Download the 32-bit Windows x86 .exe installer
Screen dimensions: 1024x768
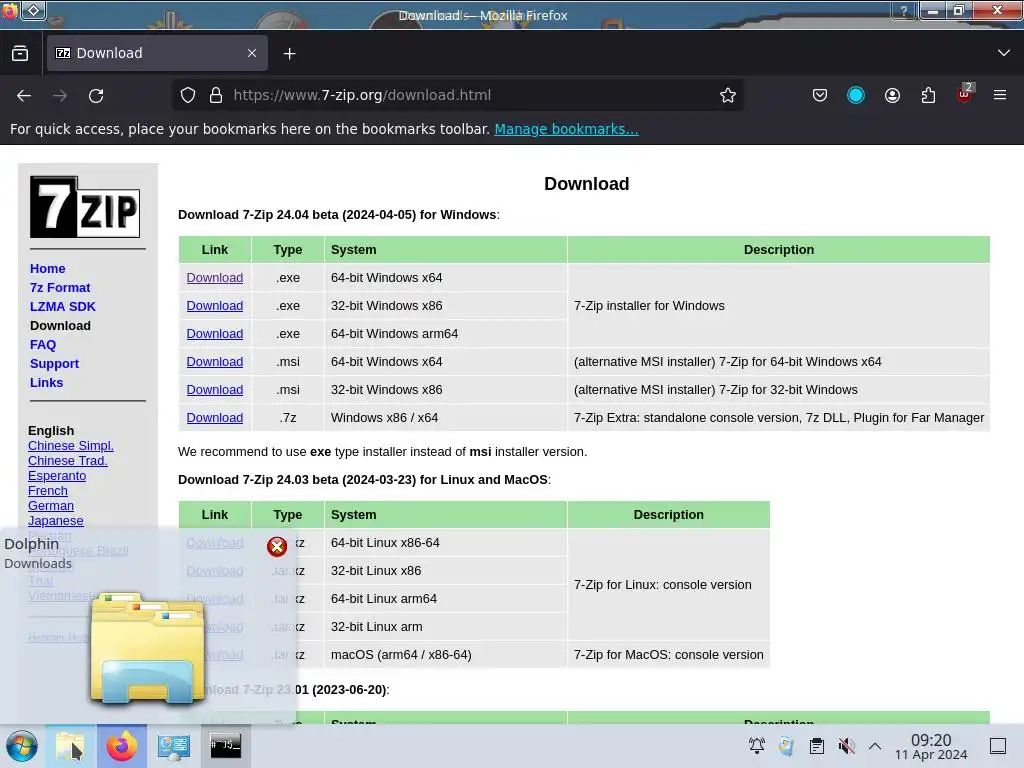pos(215,306)
